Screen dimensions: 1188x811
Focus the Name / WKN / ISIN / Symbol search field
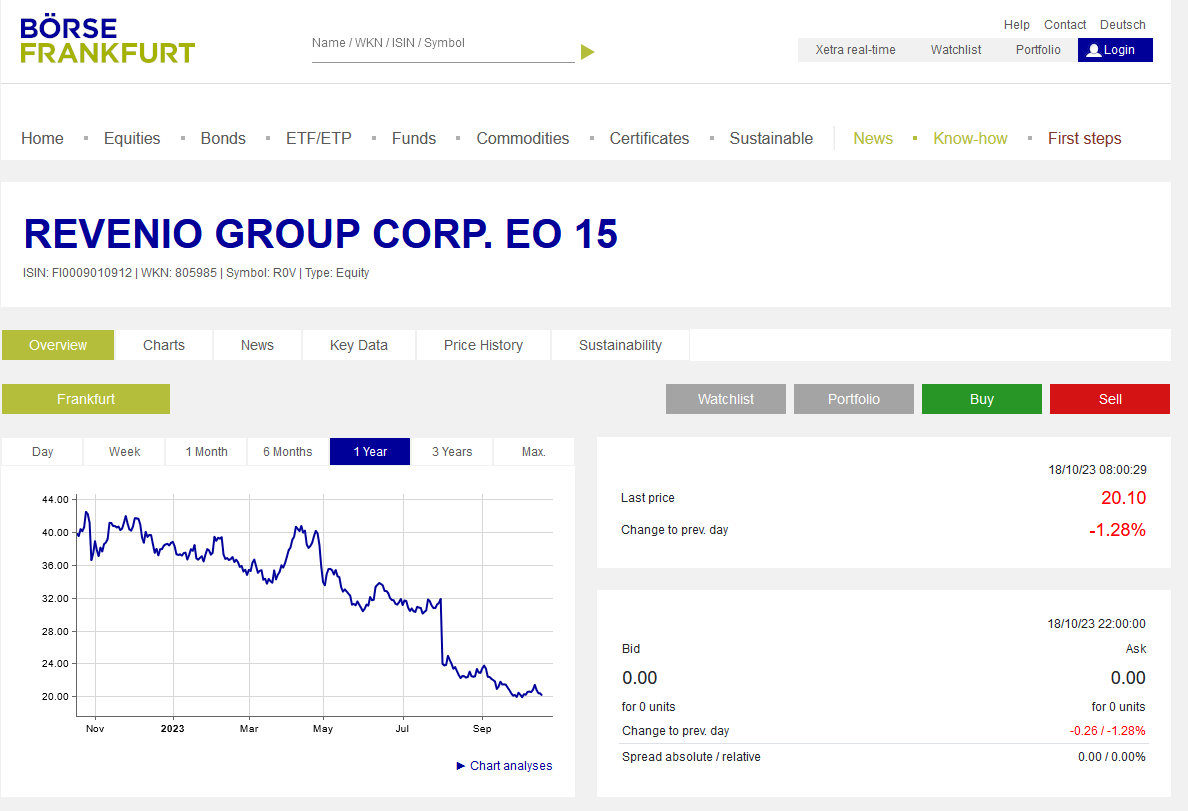[x=443, y=45]
